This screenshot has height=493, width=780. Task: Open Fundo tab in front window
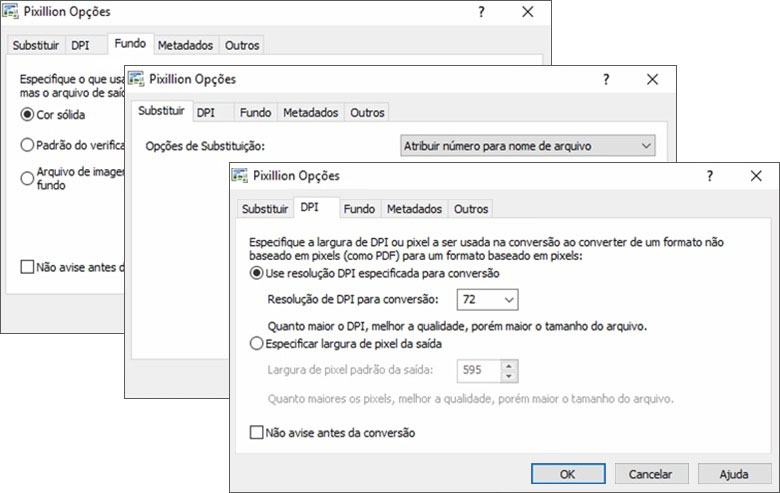pos(359,209)
